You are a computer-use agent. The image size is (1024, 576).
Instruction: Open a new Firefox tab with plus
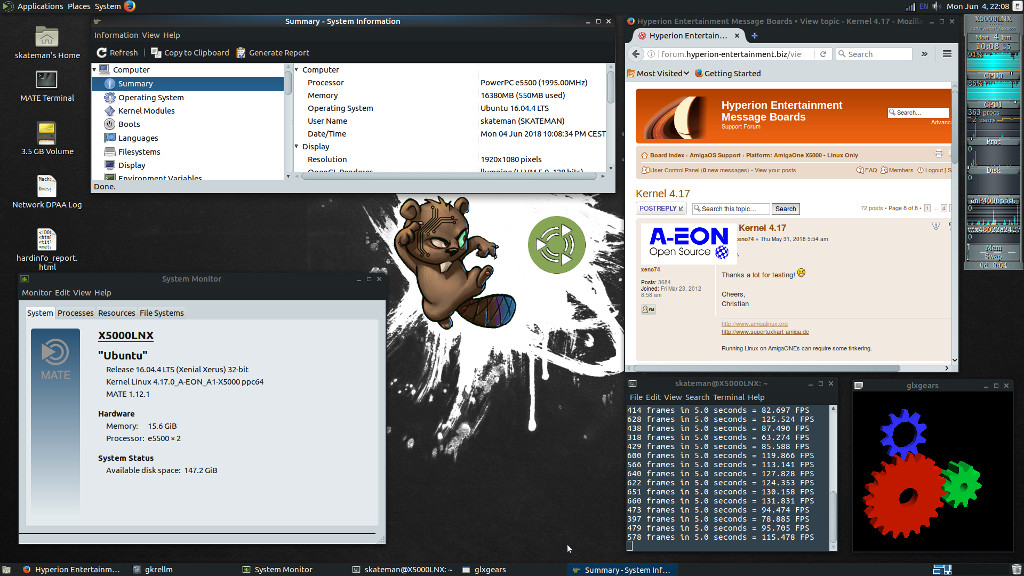[x=754, y=36]
